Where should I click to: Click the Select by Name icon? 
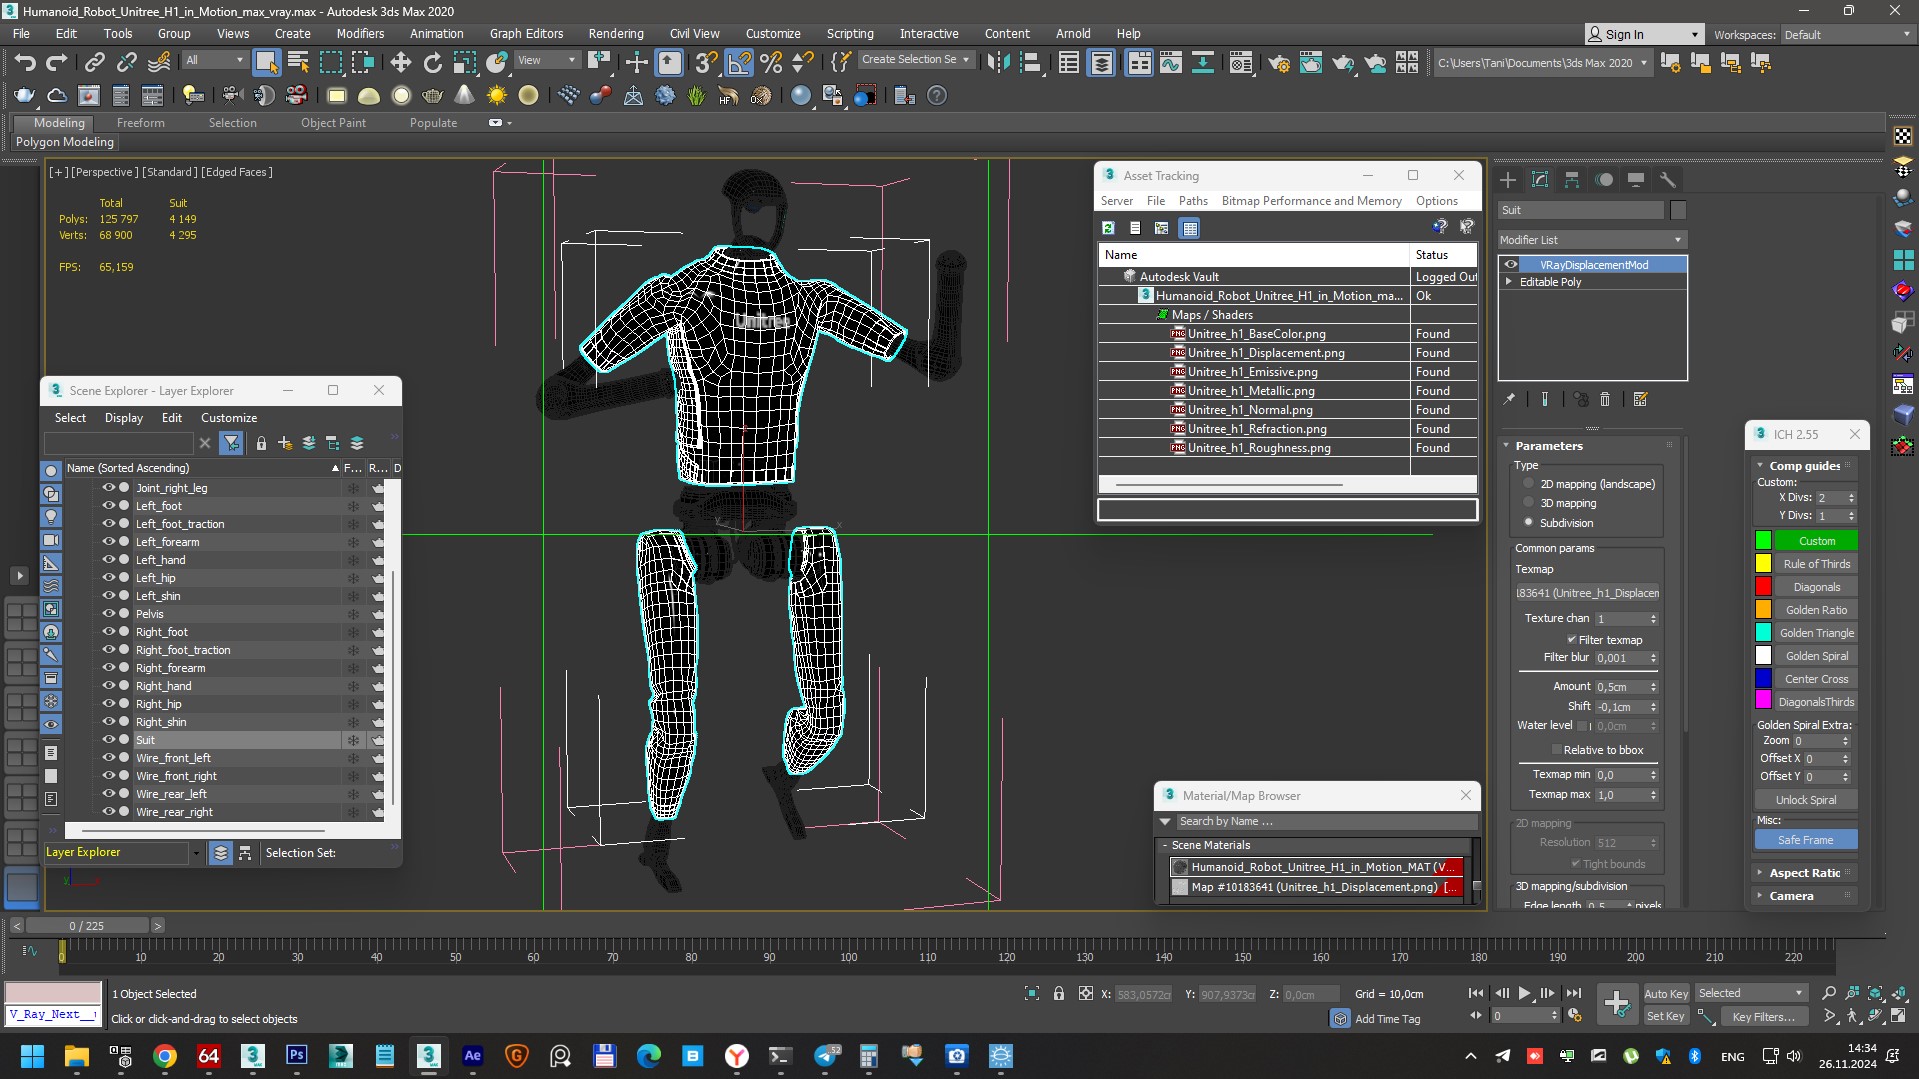[x=298, y=63]
